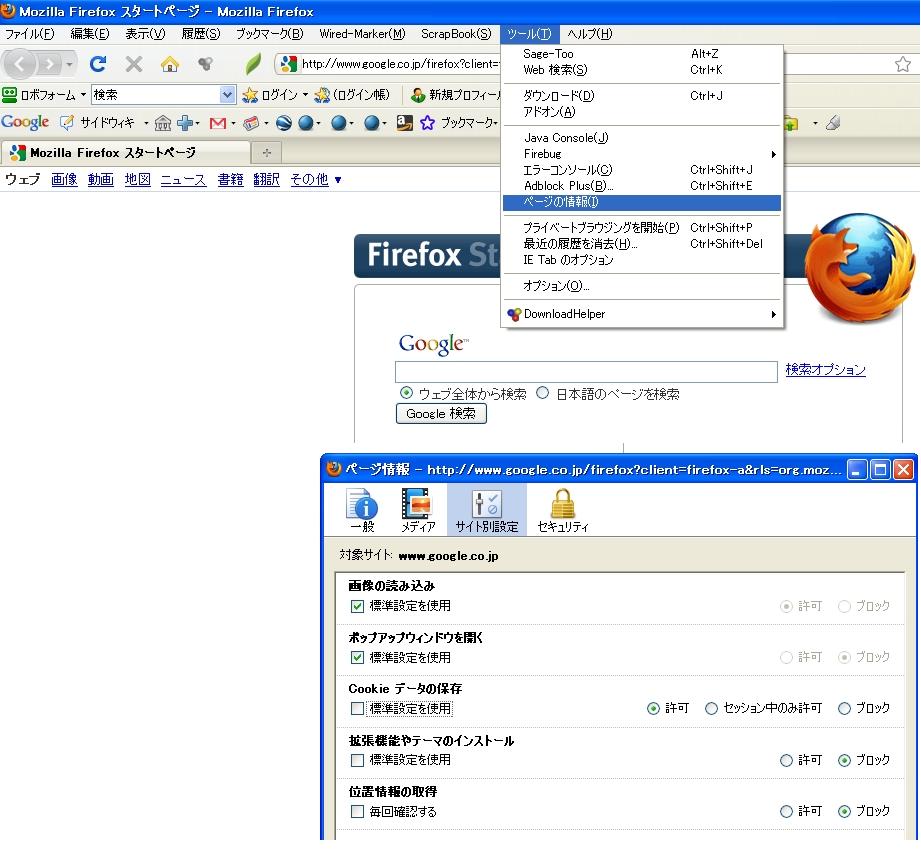Image resolution: width=921 pixels, height=856 pixels.
Task: Click the Google search text field
Action: tap(586, 372)
